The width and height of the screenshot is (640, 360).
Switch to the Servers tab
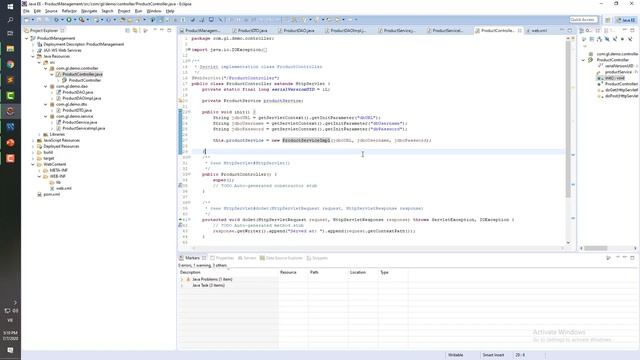point(247,258)
